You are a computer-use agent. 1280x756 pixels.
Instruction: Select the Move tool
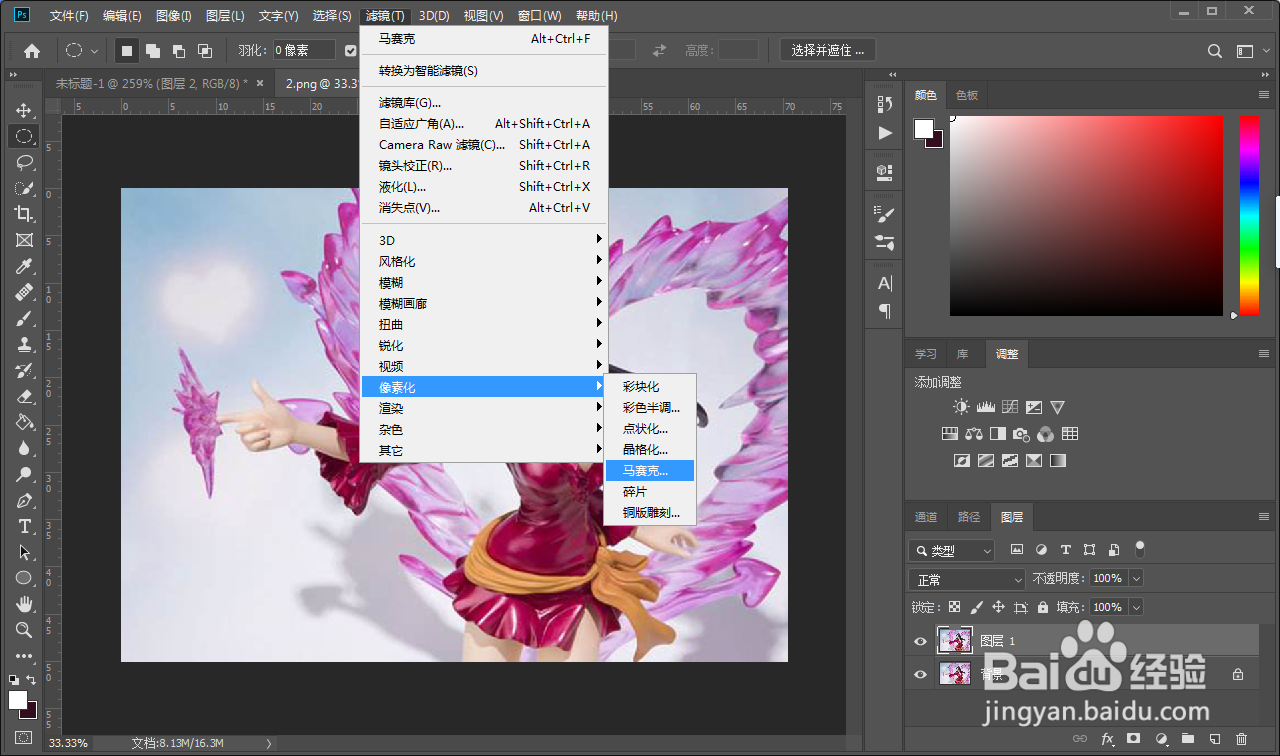click(24, 110)
